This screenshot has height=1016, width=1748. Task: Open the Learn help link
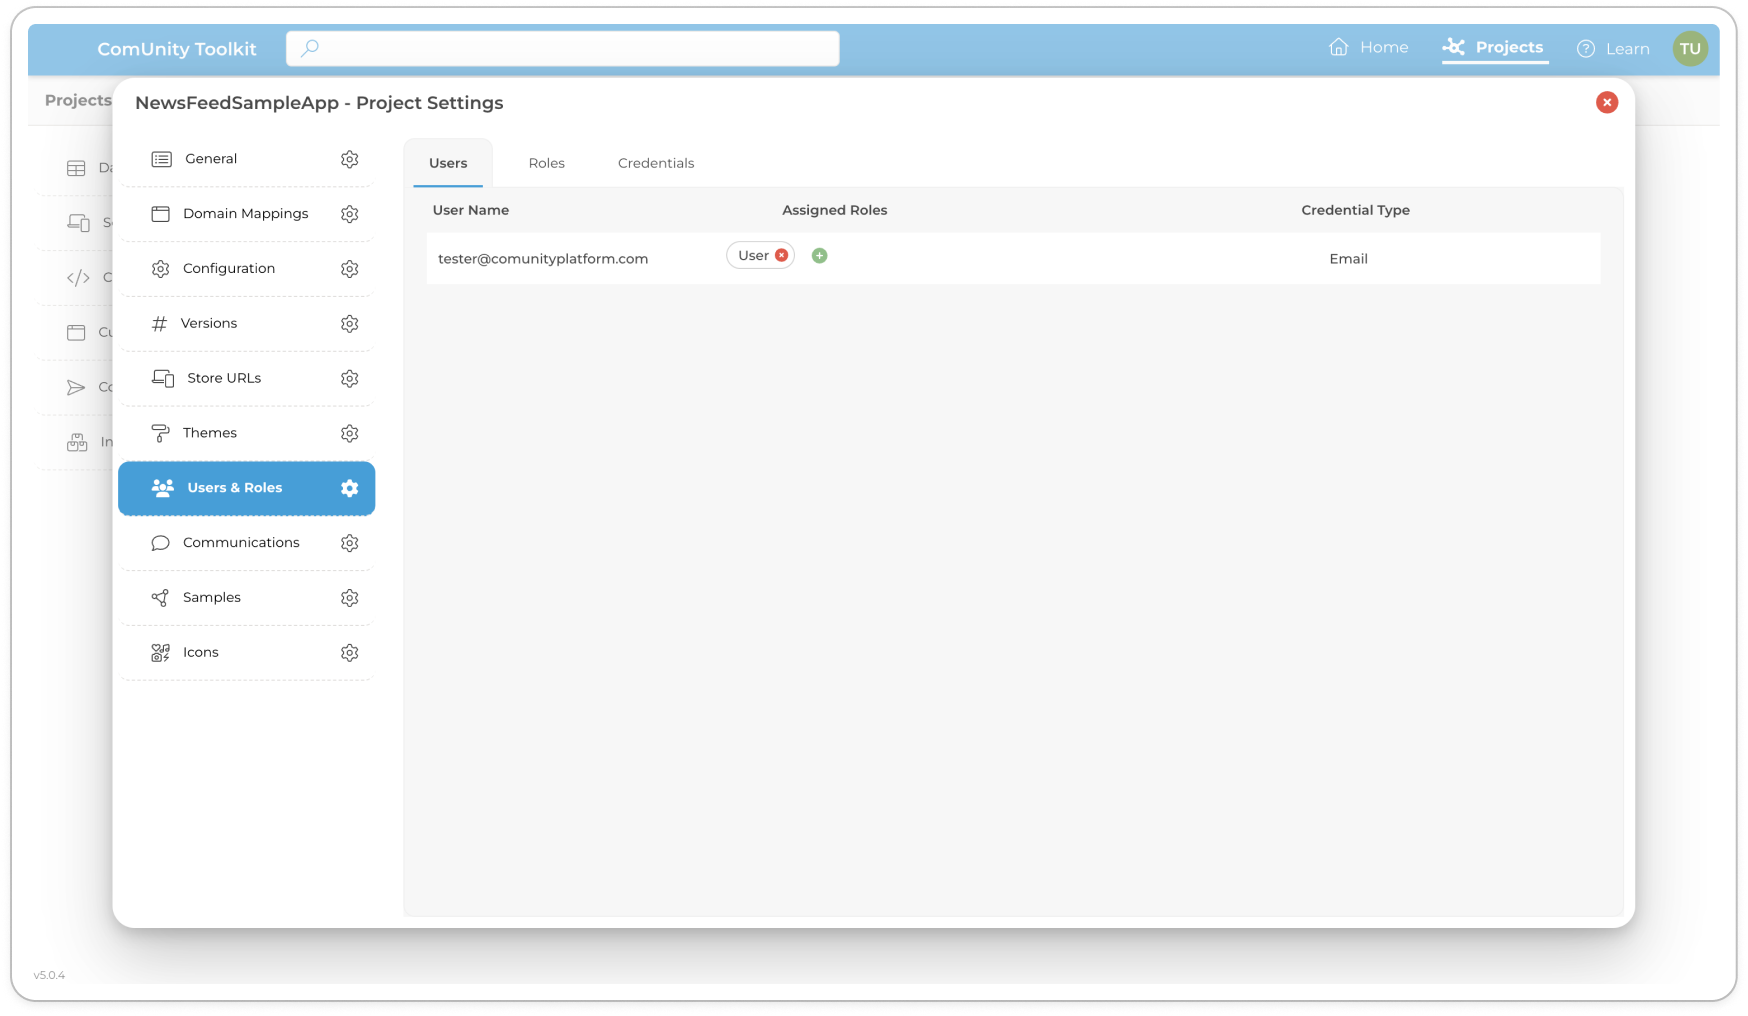pos(1613,49)
